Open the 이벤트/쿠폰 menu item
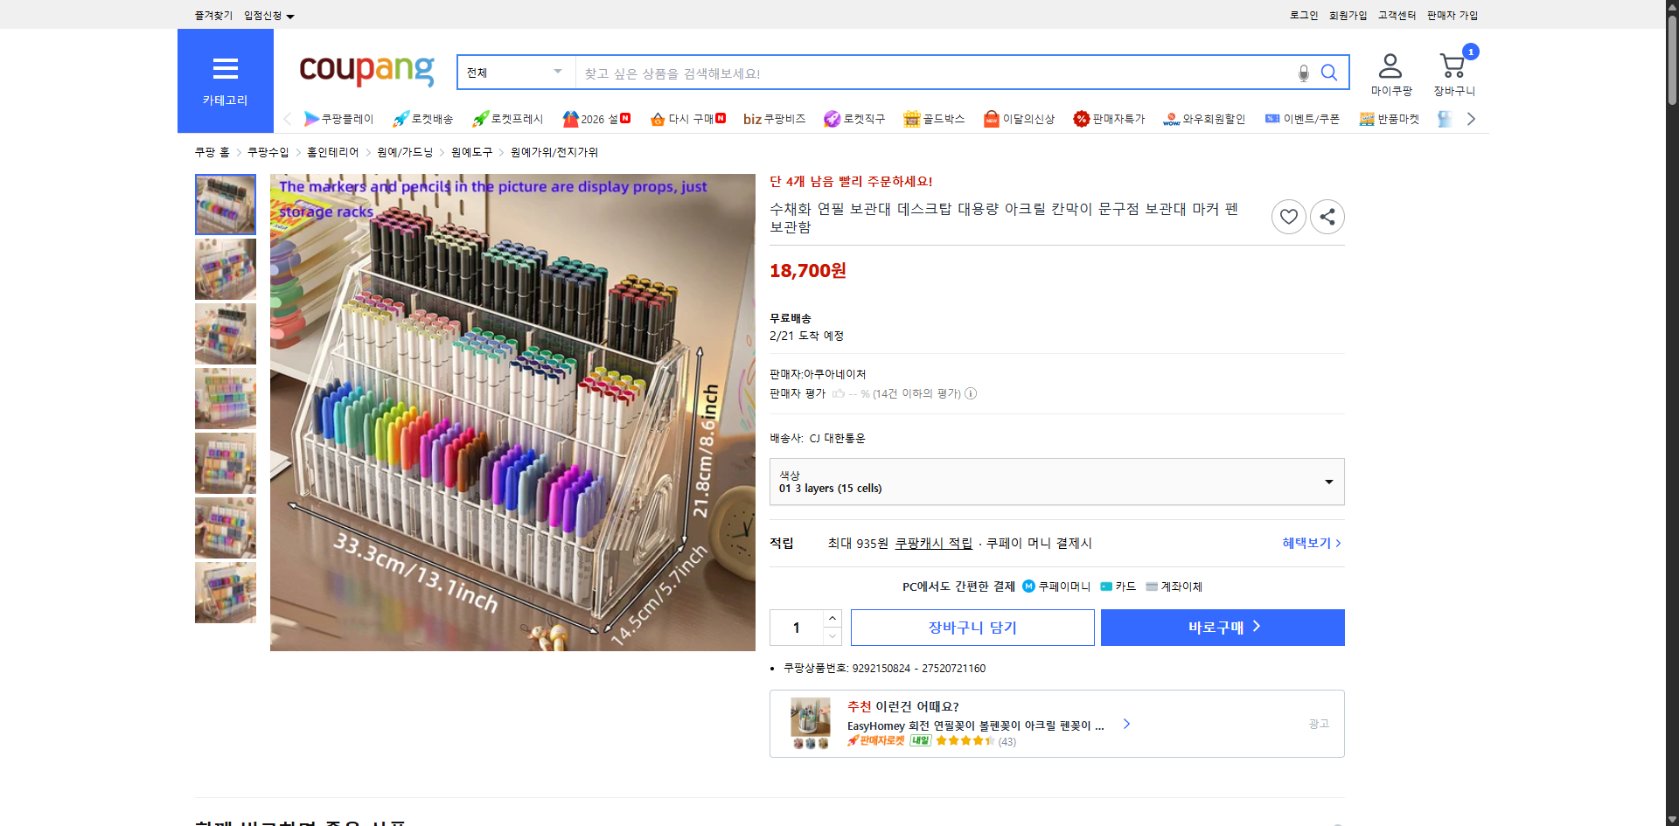Screen dimensions: 1679x826 tap(1300, 118)
